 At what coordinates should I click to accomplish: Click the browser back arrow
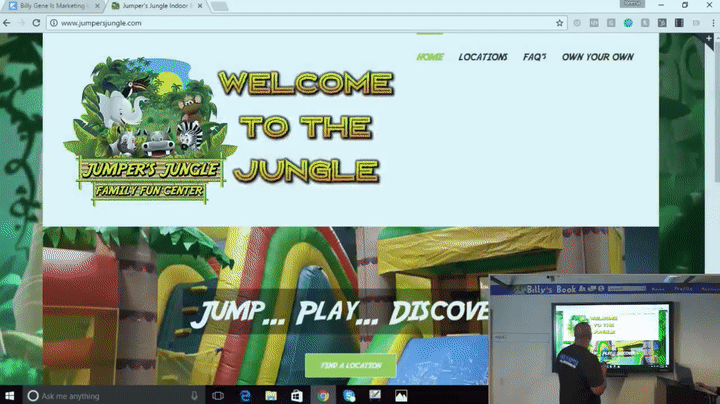(x=9, y=22)
